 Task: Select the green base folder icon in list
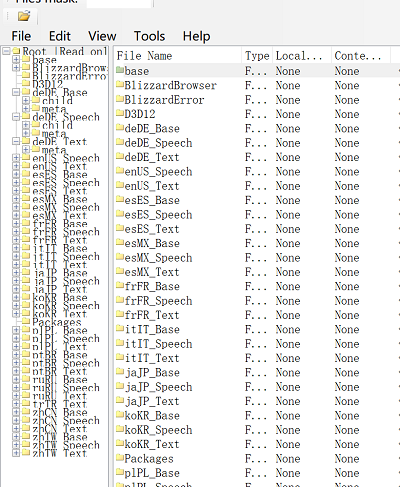pyautogui.click(x=120, y=70)
